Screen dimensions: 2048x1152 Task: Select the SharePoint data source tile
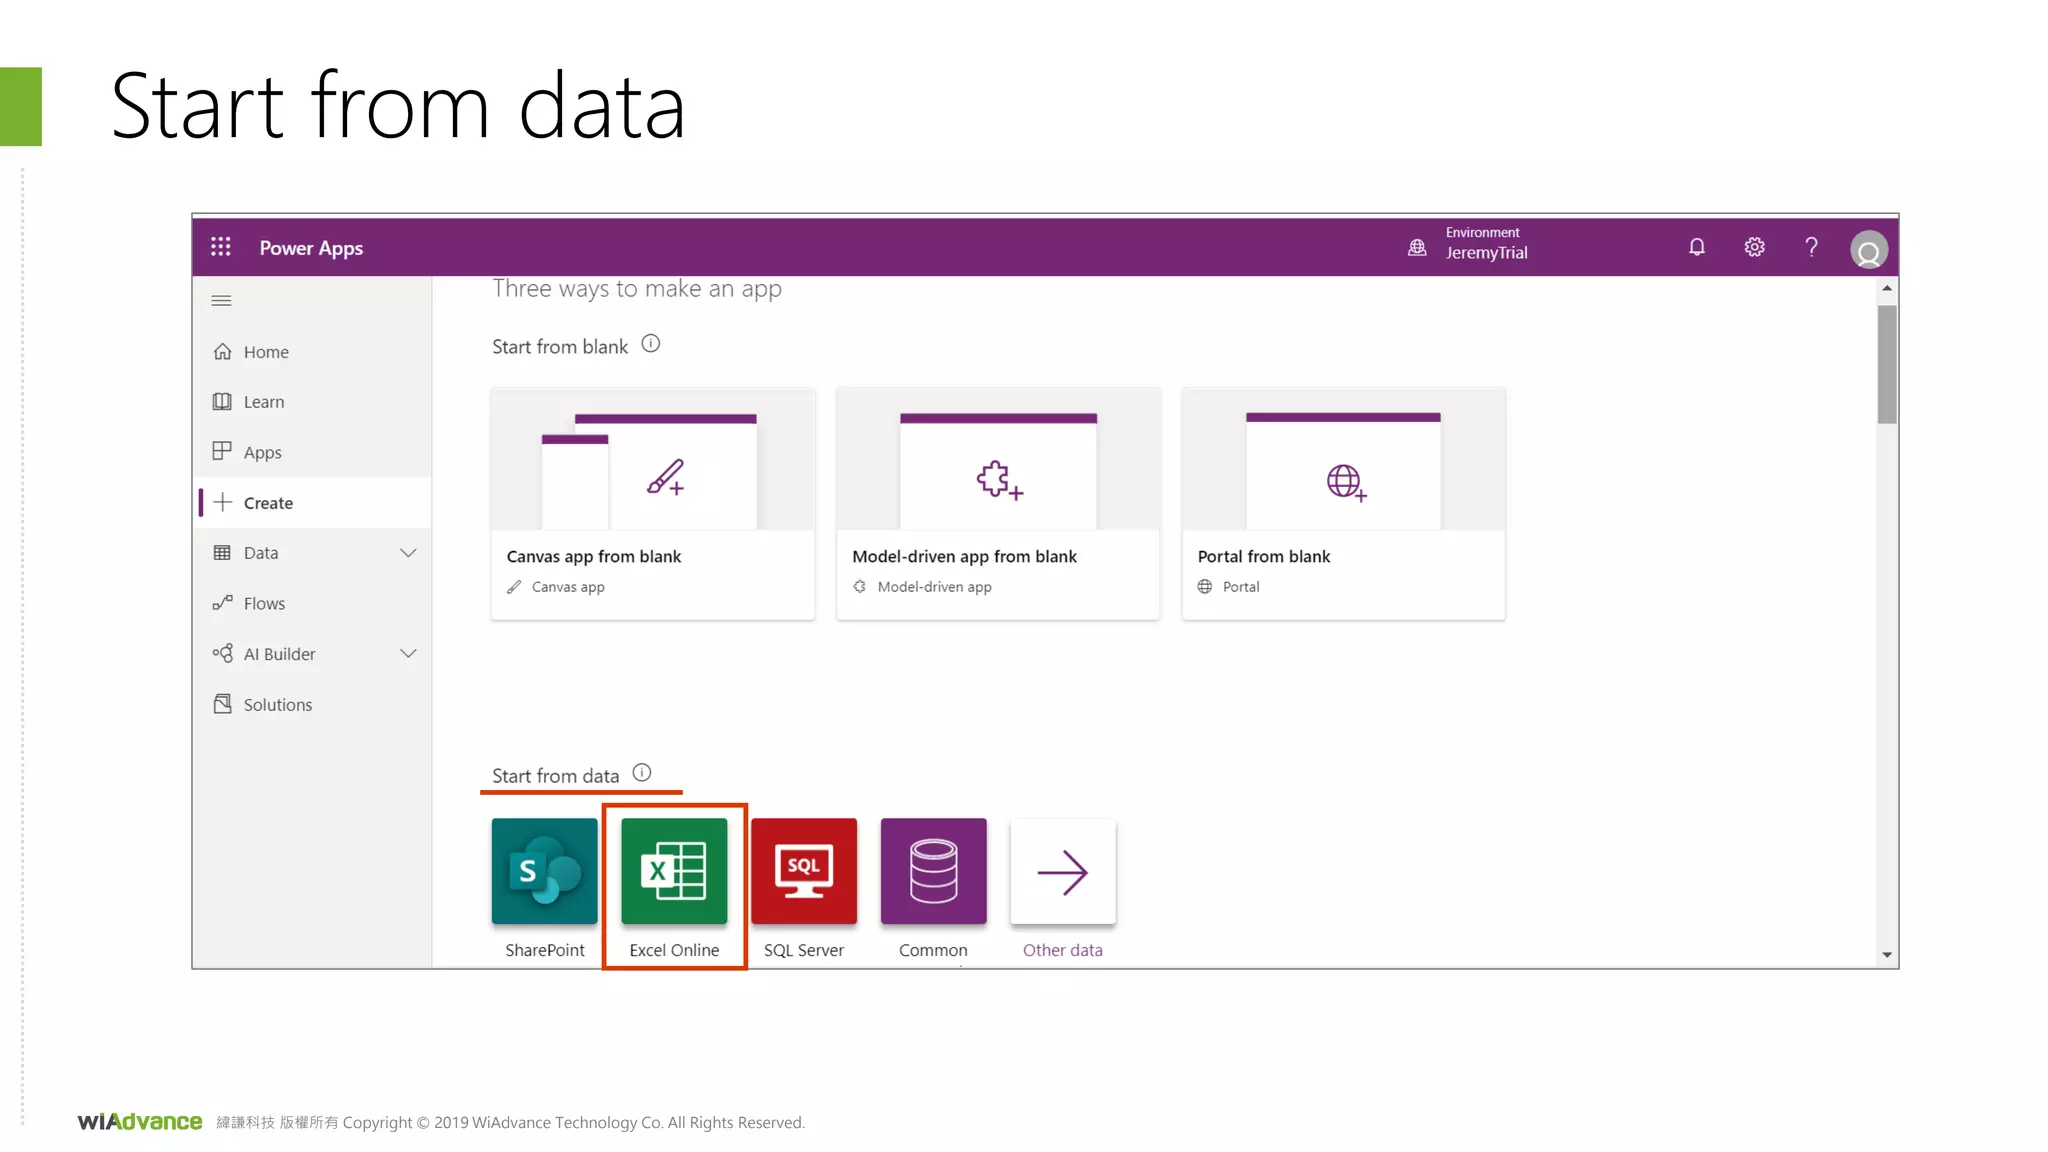pos(544,871)
